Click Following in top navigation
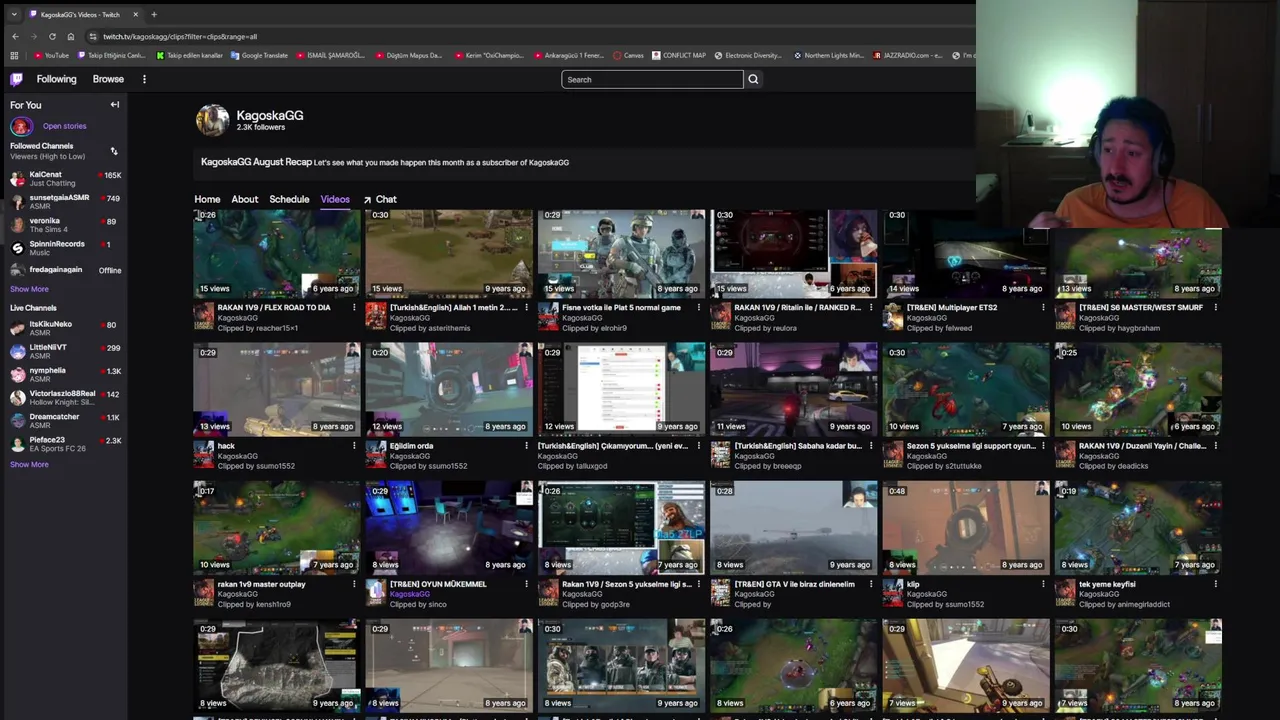Viewport: 1280px width, 720px height. point(56,79)
